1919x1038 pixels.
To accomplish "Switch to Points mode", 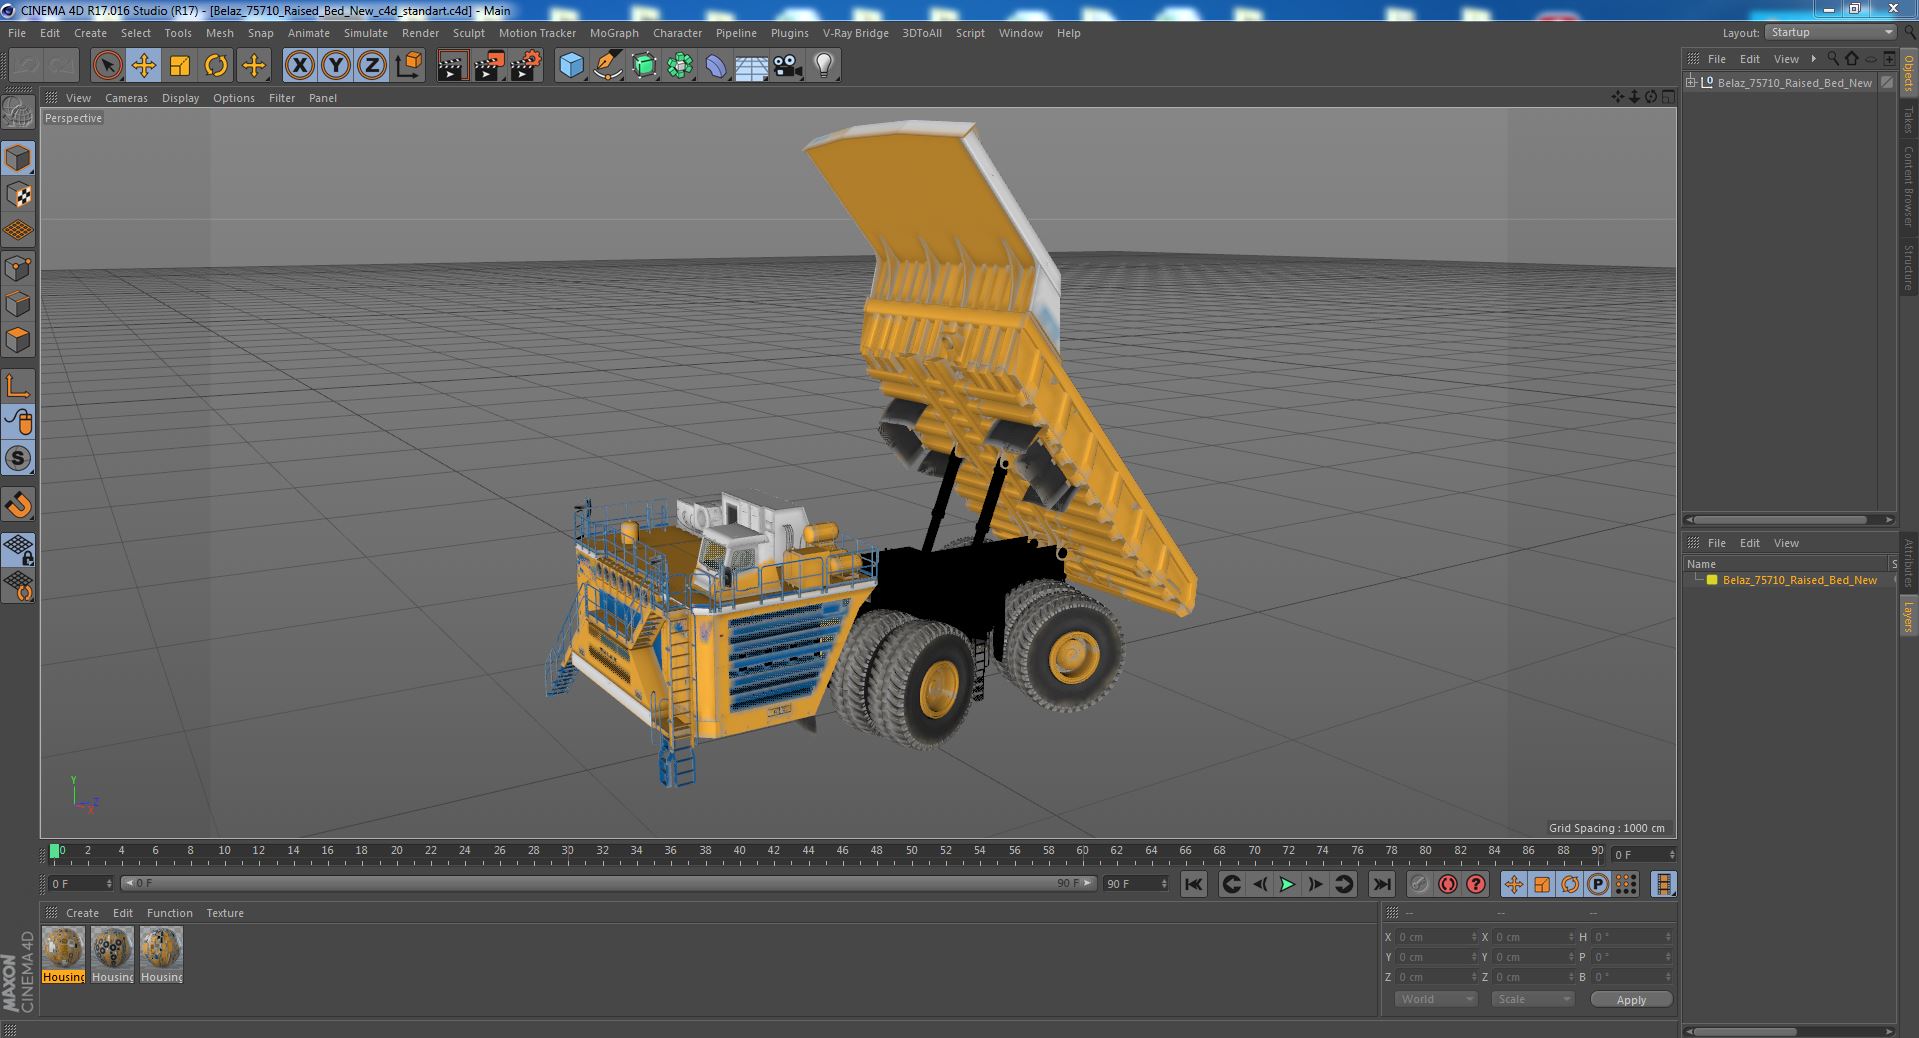I will pos(18,267).
